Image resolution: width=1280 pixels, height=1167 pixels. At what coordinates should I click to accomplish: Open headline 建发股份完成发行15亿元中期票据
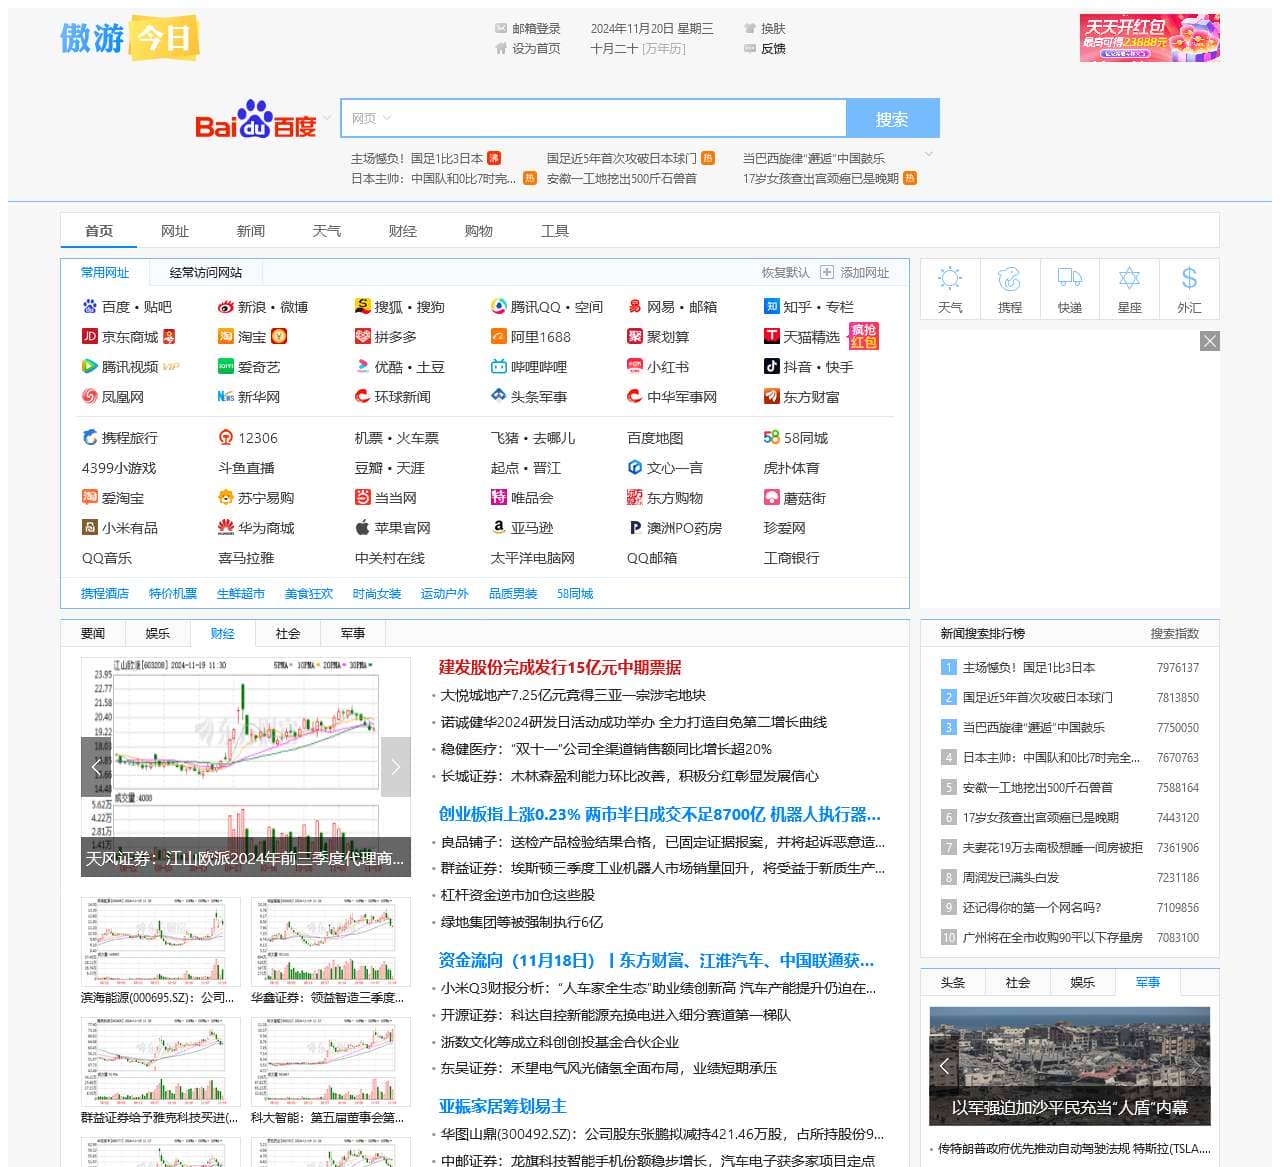560,667
